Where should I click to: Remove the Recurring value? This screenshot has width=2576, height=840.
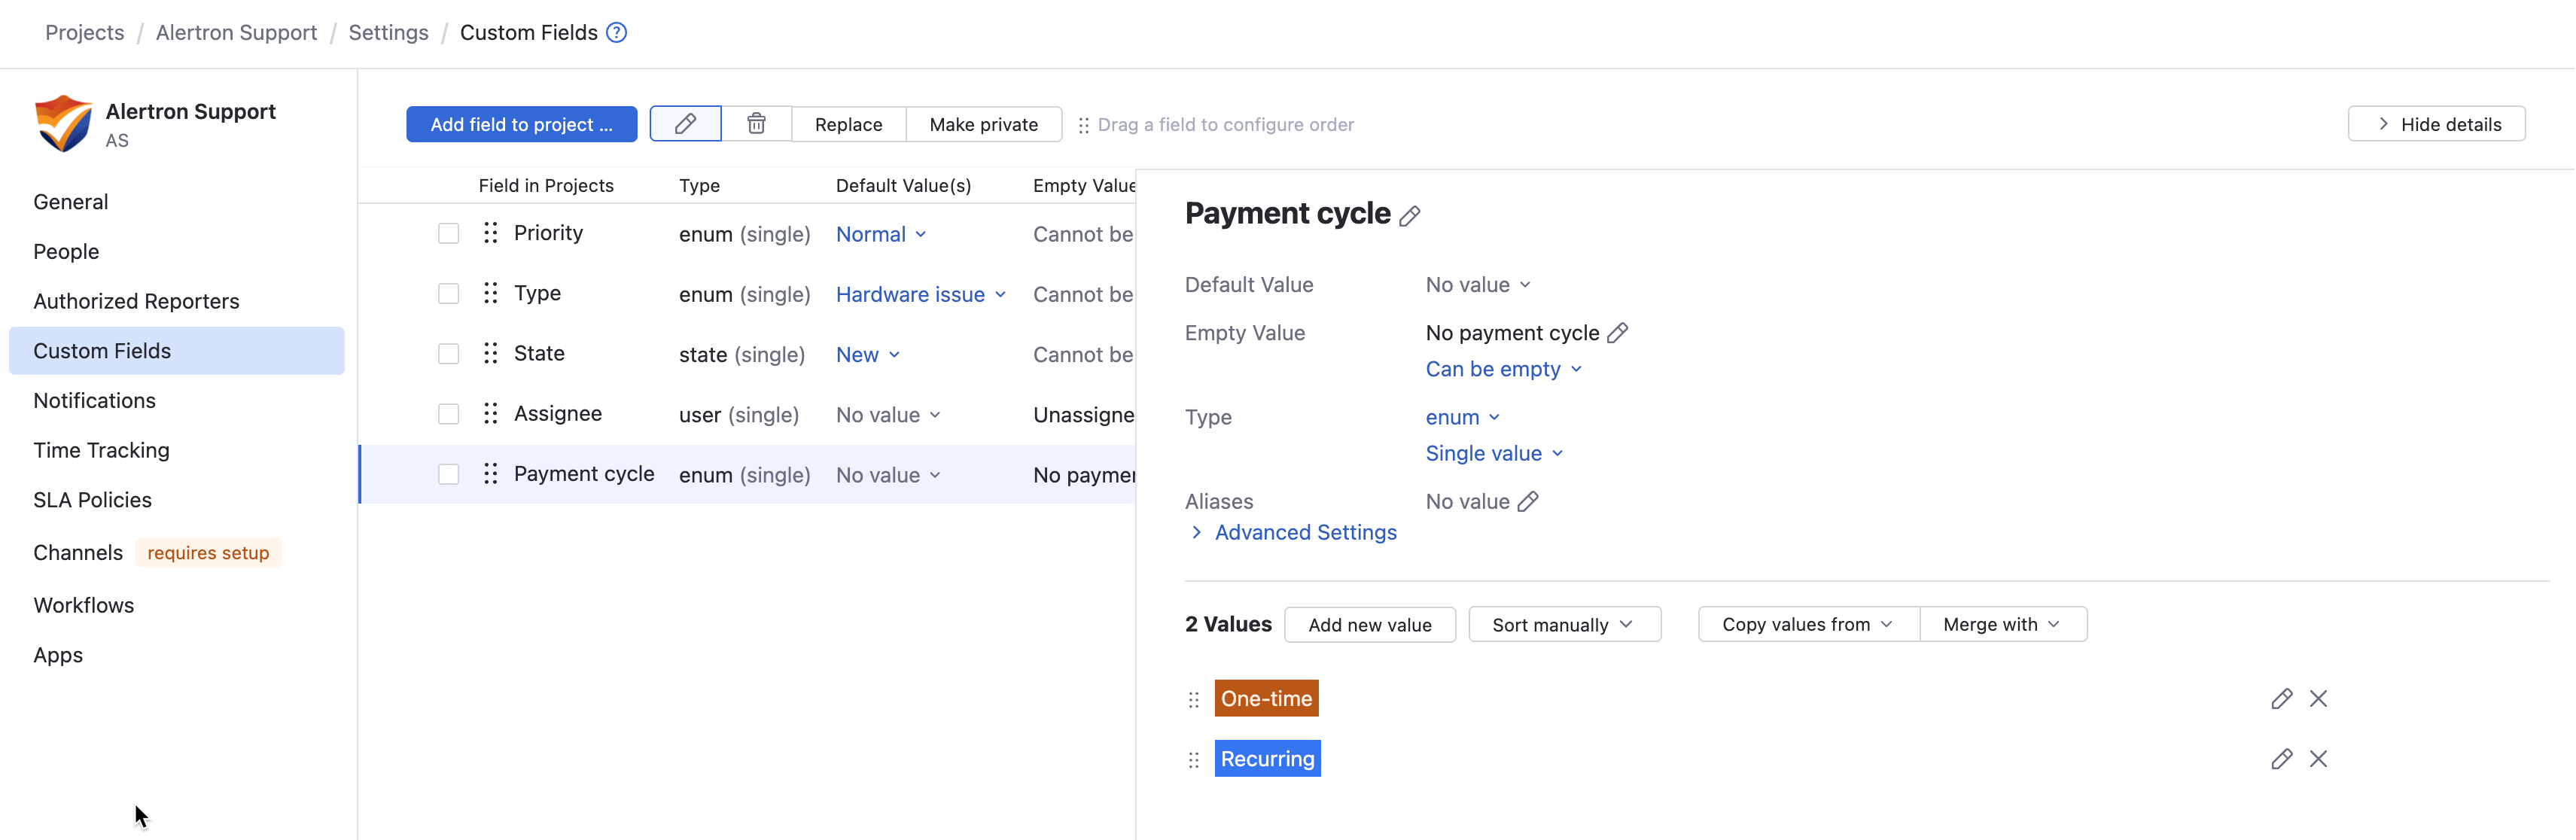pos(2318,759)
